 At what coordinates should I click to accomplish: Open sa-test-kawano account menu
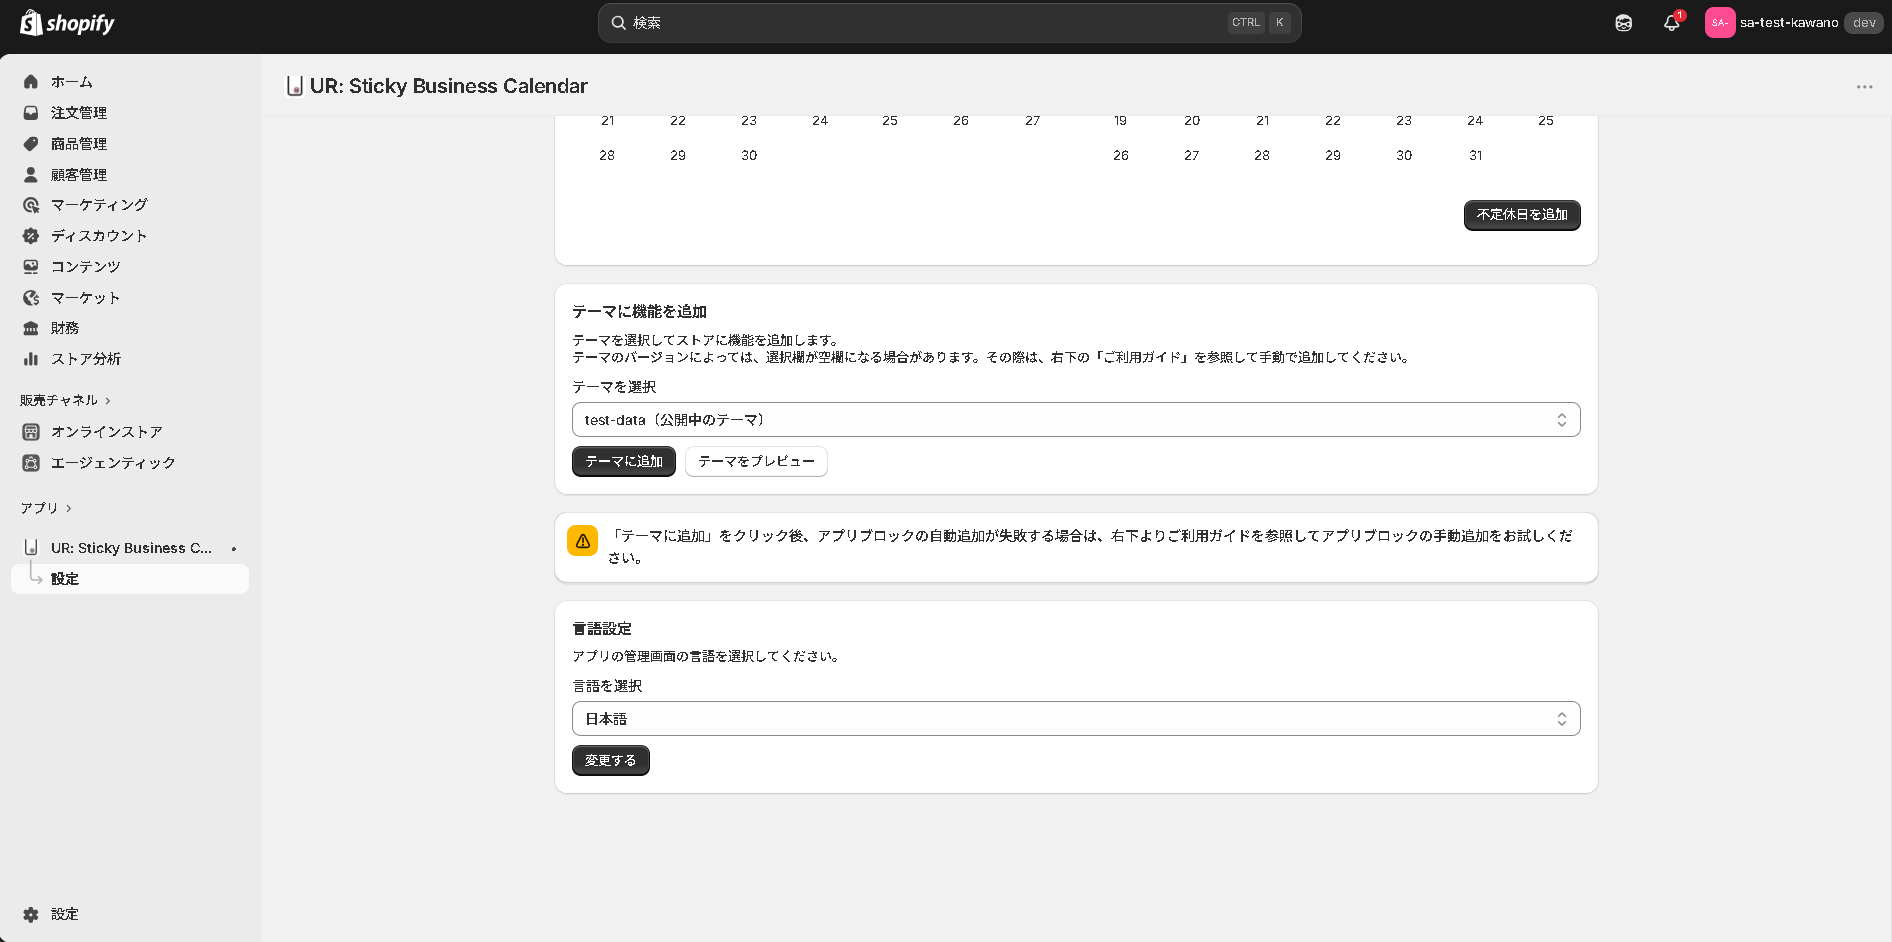1794,23
